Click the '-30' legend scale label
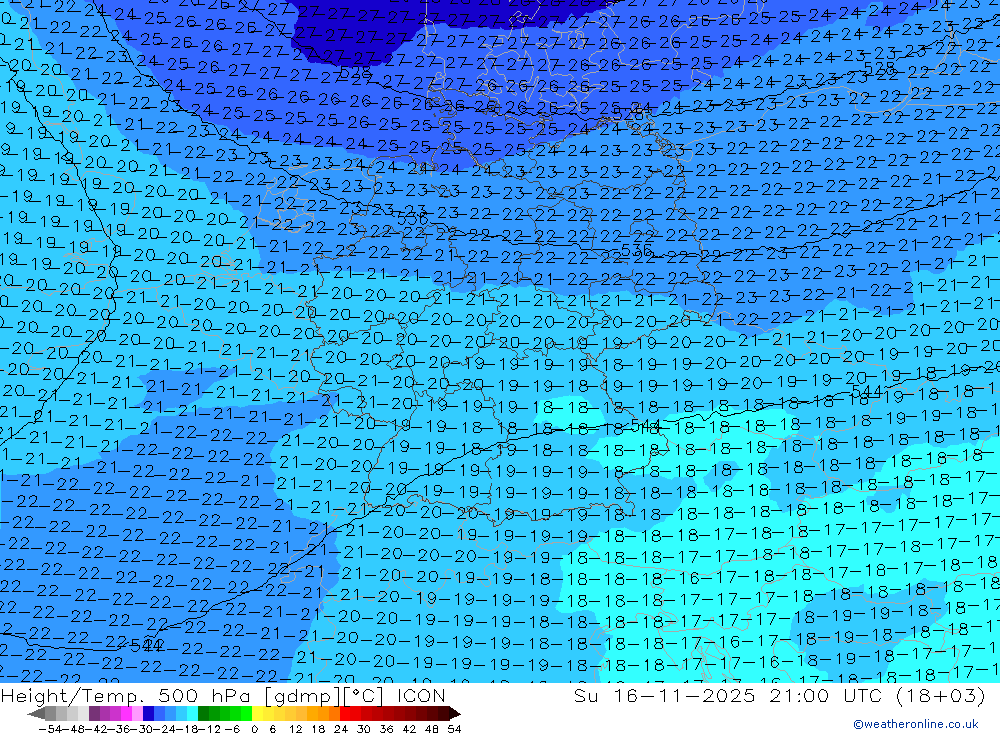The image size is (1000, 733). [x=142, y=729]
